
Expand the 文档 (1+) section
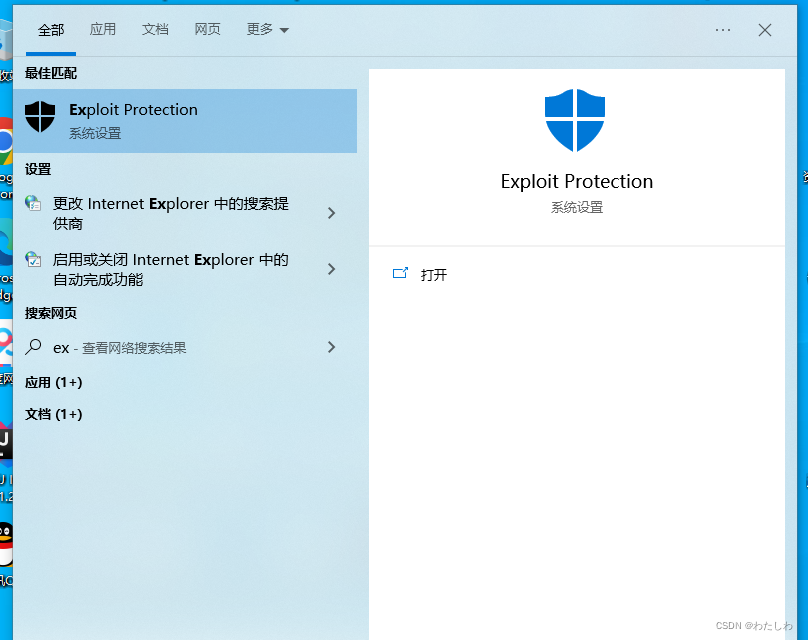[x=54, y=414]
